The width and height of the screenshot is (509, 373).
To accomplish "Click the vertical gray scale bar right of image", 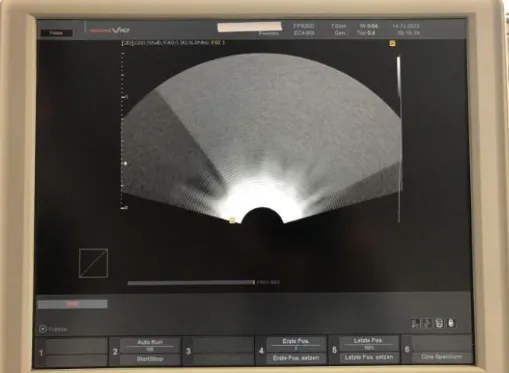I will (x=399, y=139).
